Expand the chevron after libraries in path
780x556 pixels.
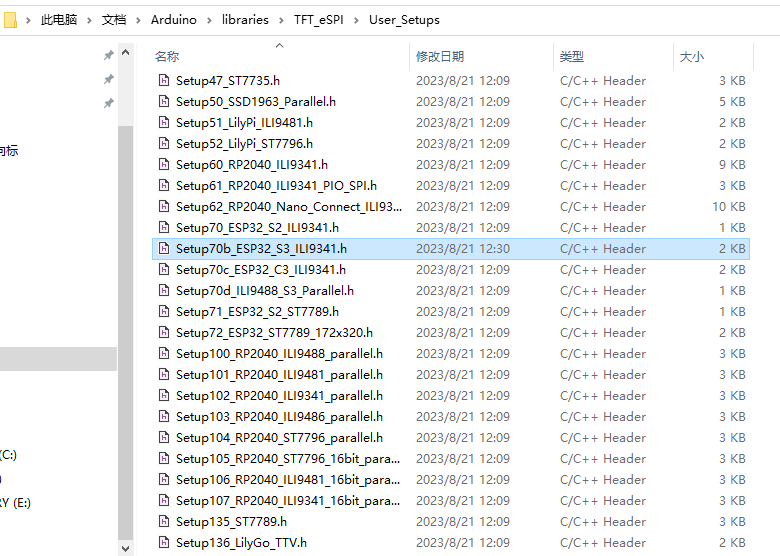click(281, 20)
